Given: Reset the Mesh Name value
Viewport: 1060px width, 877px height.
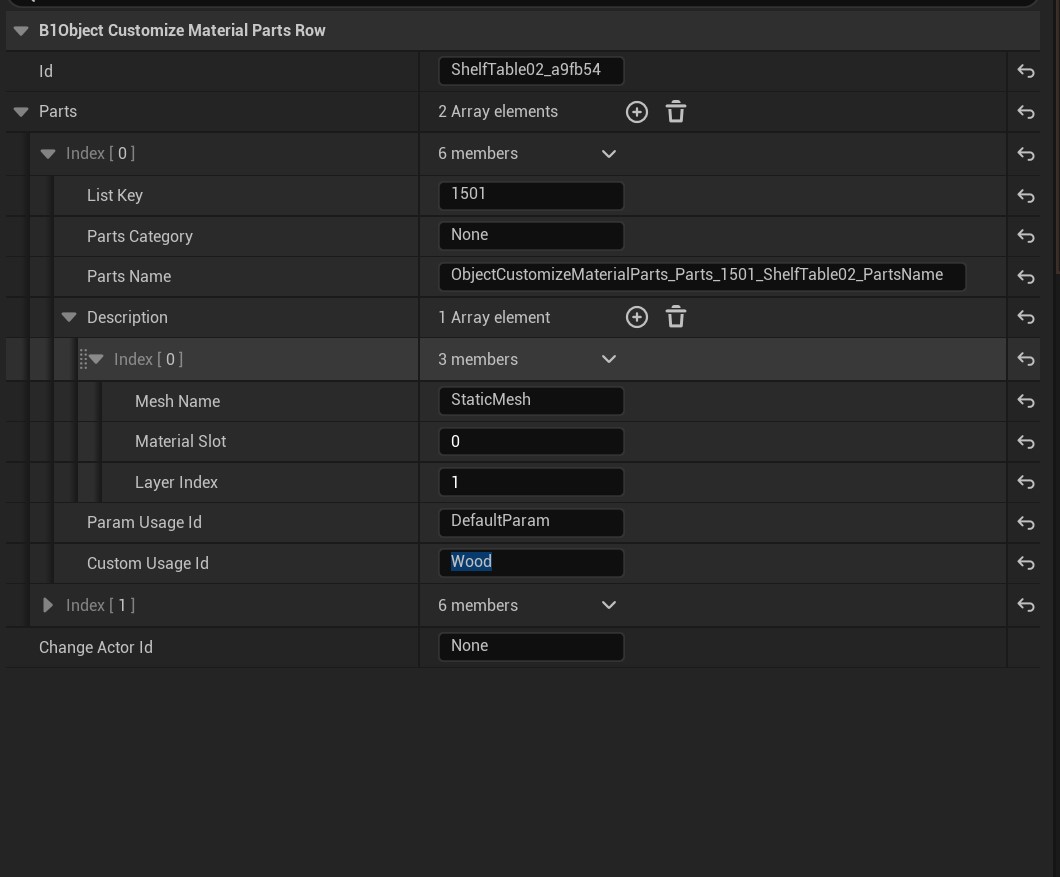Looking at the screenshot, I should click(x=1026, y=401).
